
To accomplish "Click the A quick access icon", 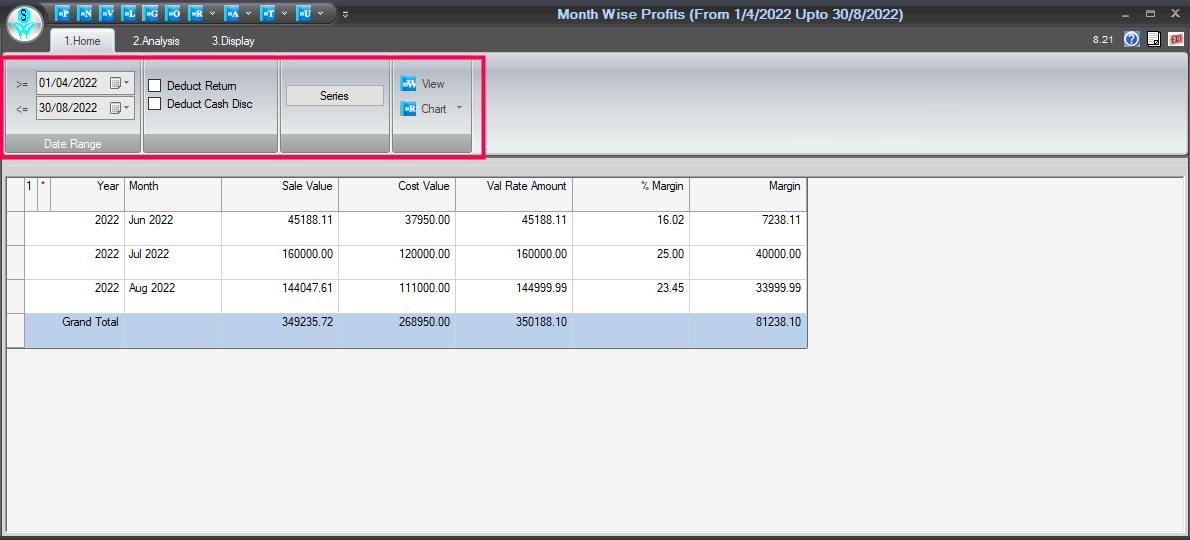I will click(231, 14).
